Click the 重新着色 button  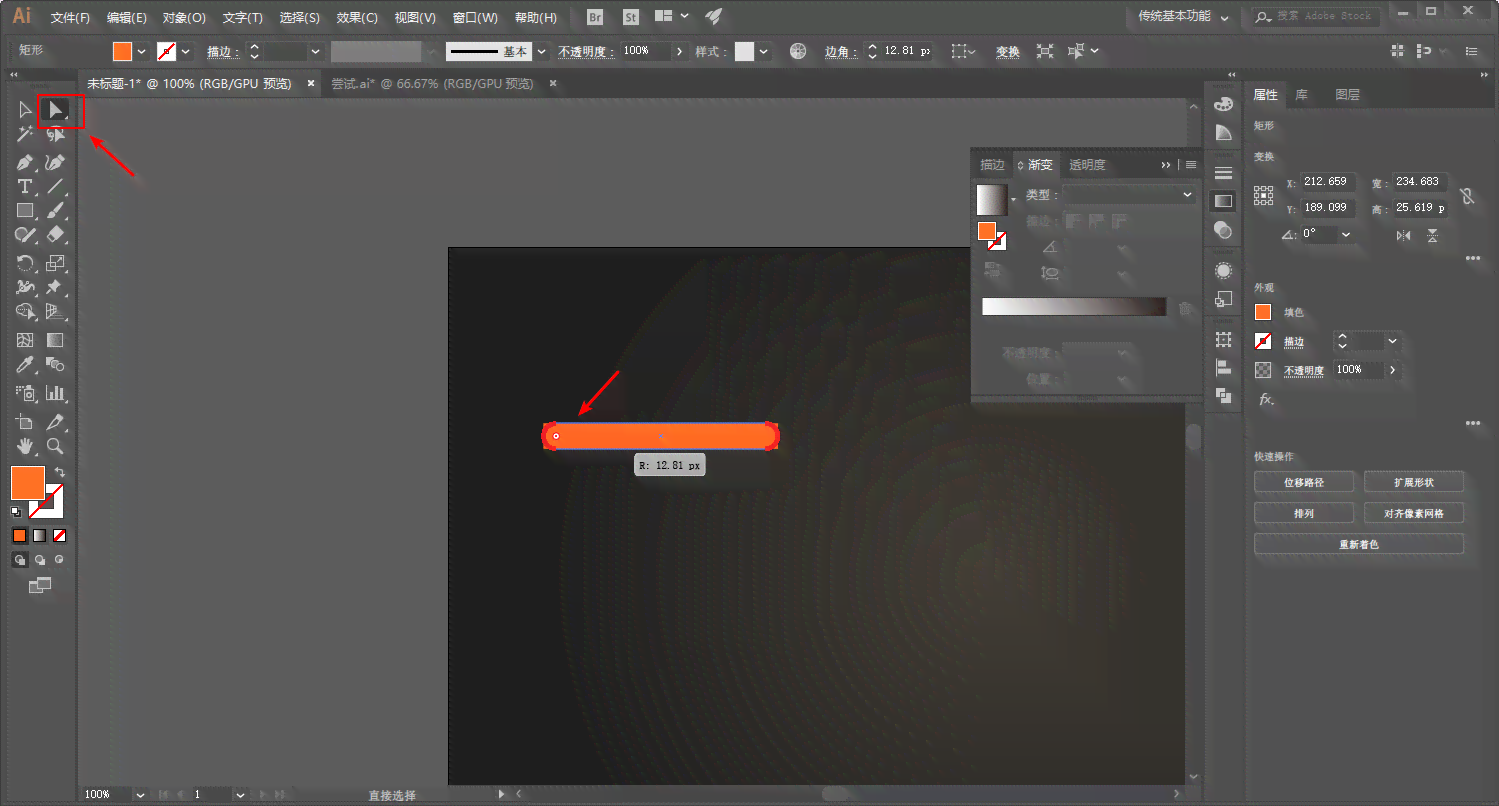tap(1359, 544)
